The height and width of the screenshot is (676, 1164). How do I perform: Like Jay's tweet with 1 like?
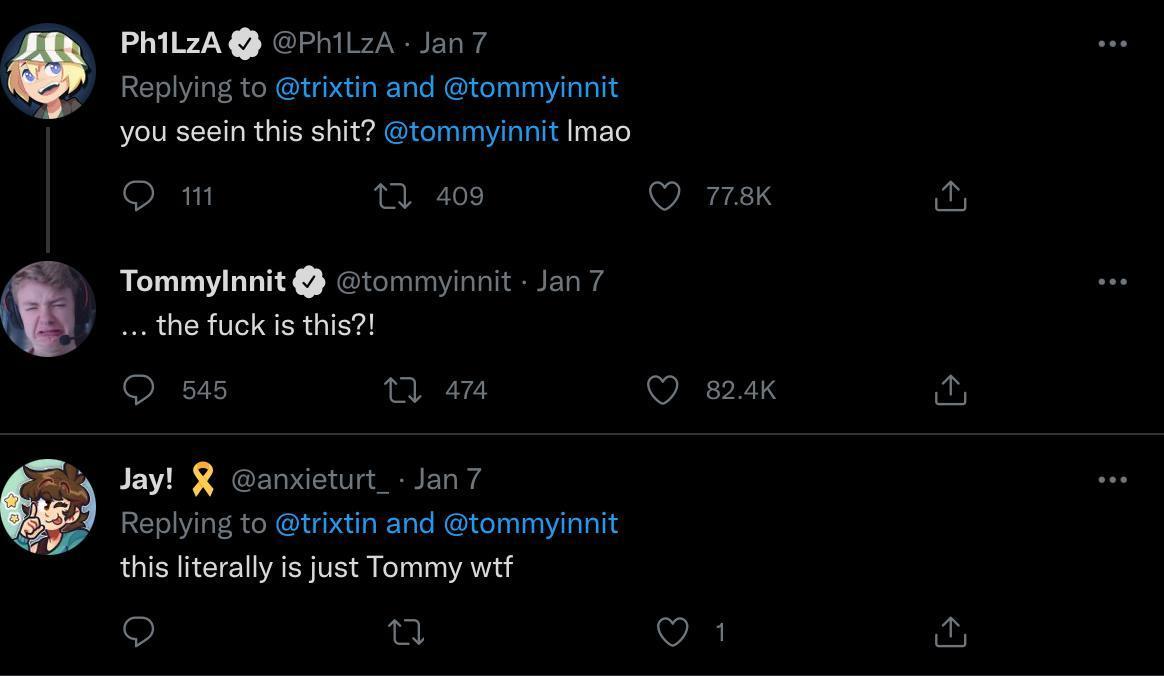(672, 632)
